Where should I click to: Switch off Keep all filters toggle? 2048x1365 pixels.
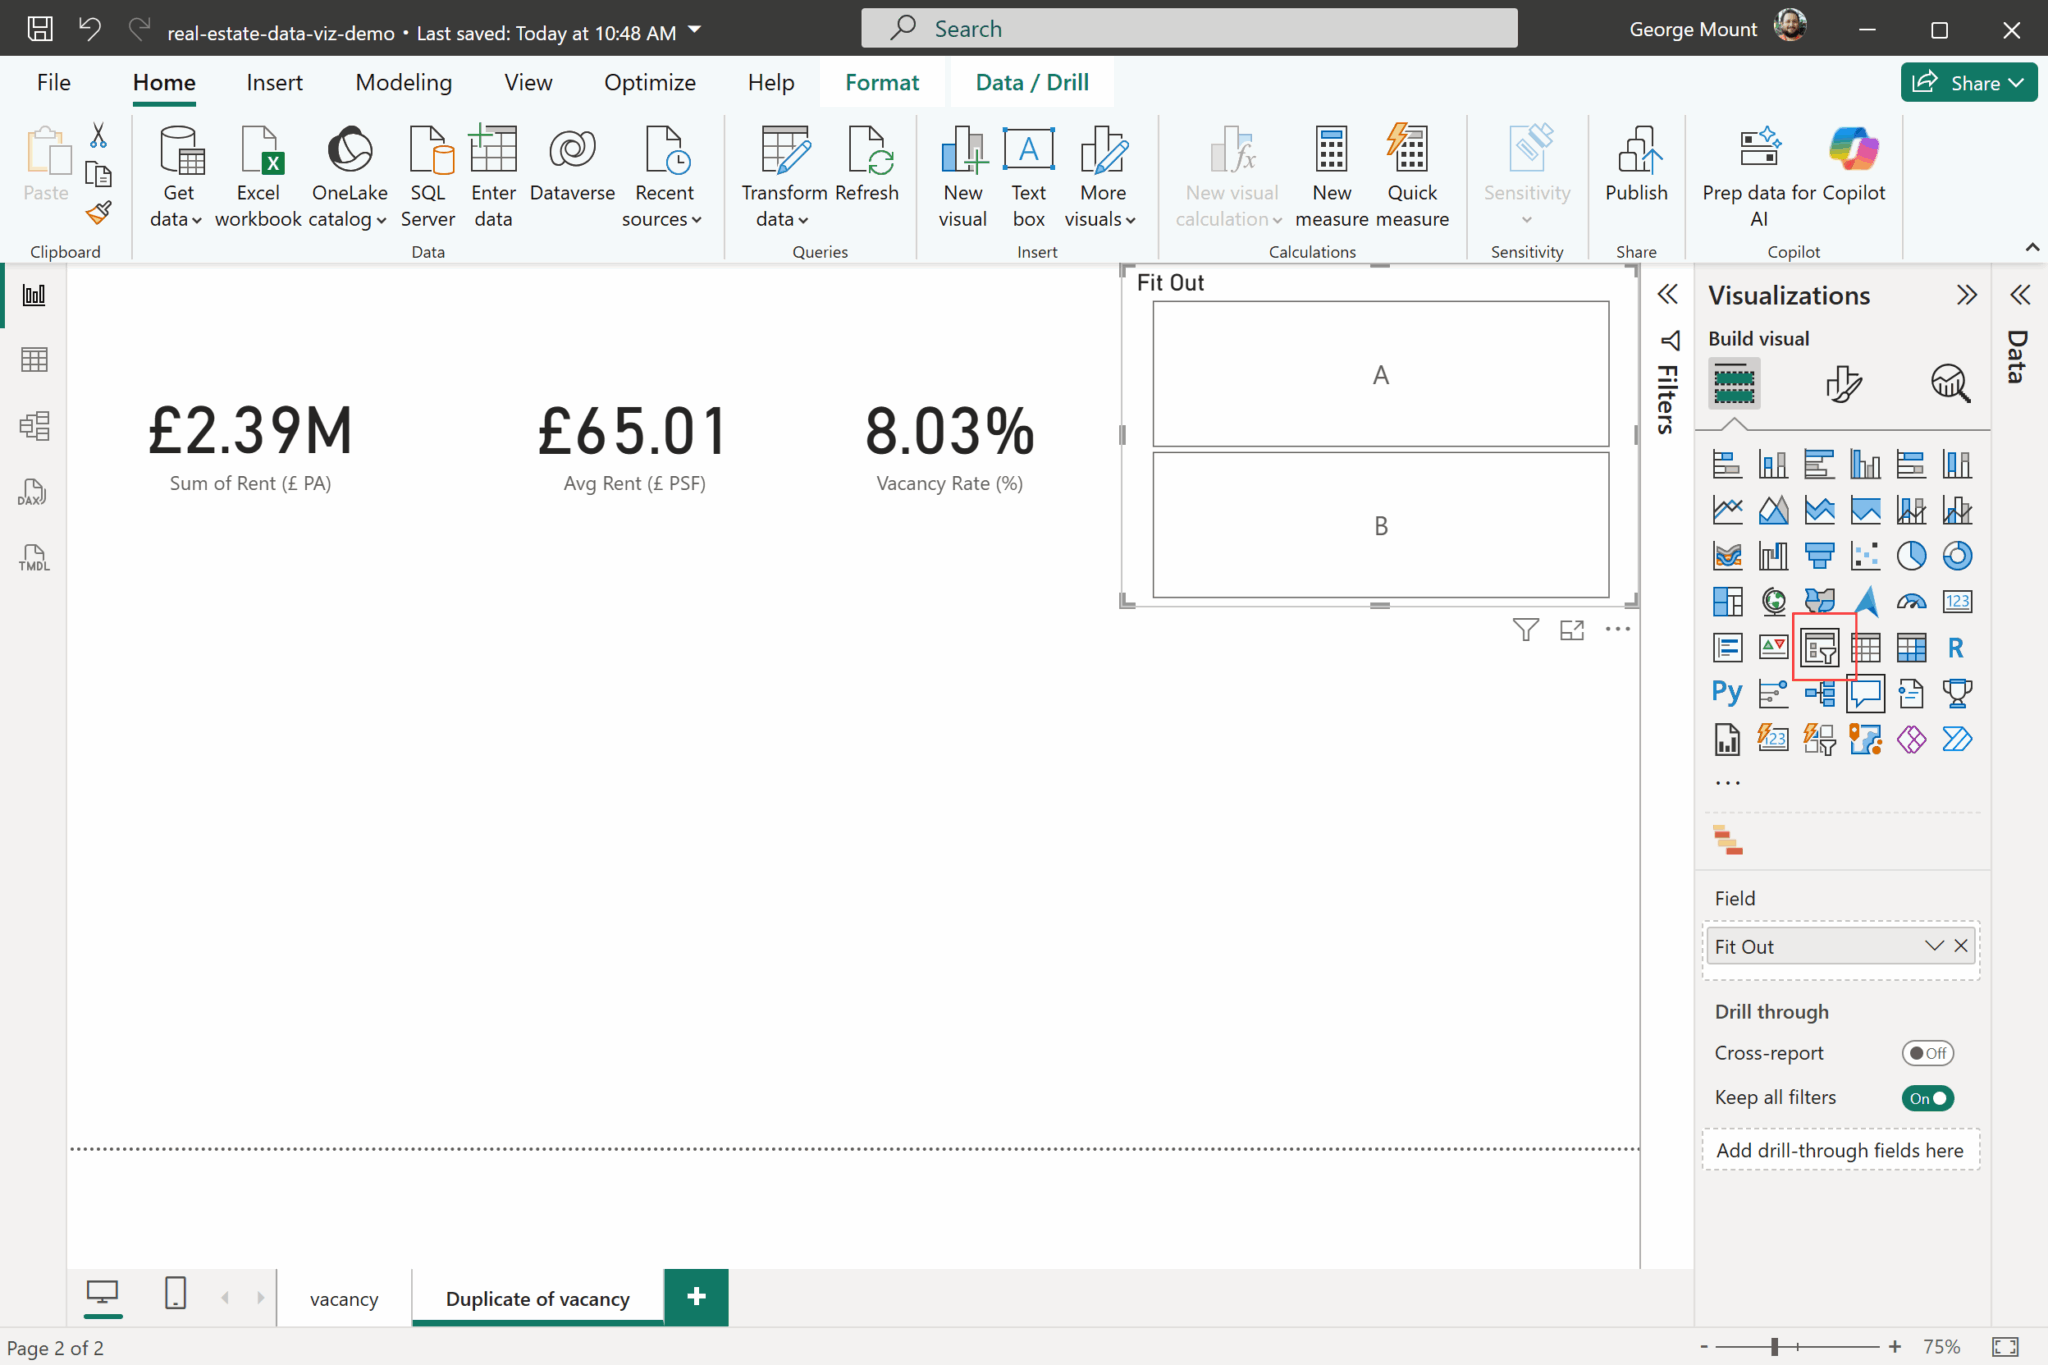coord(1927,1098)
